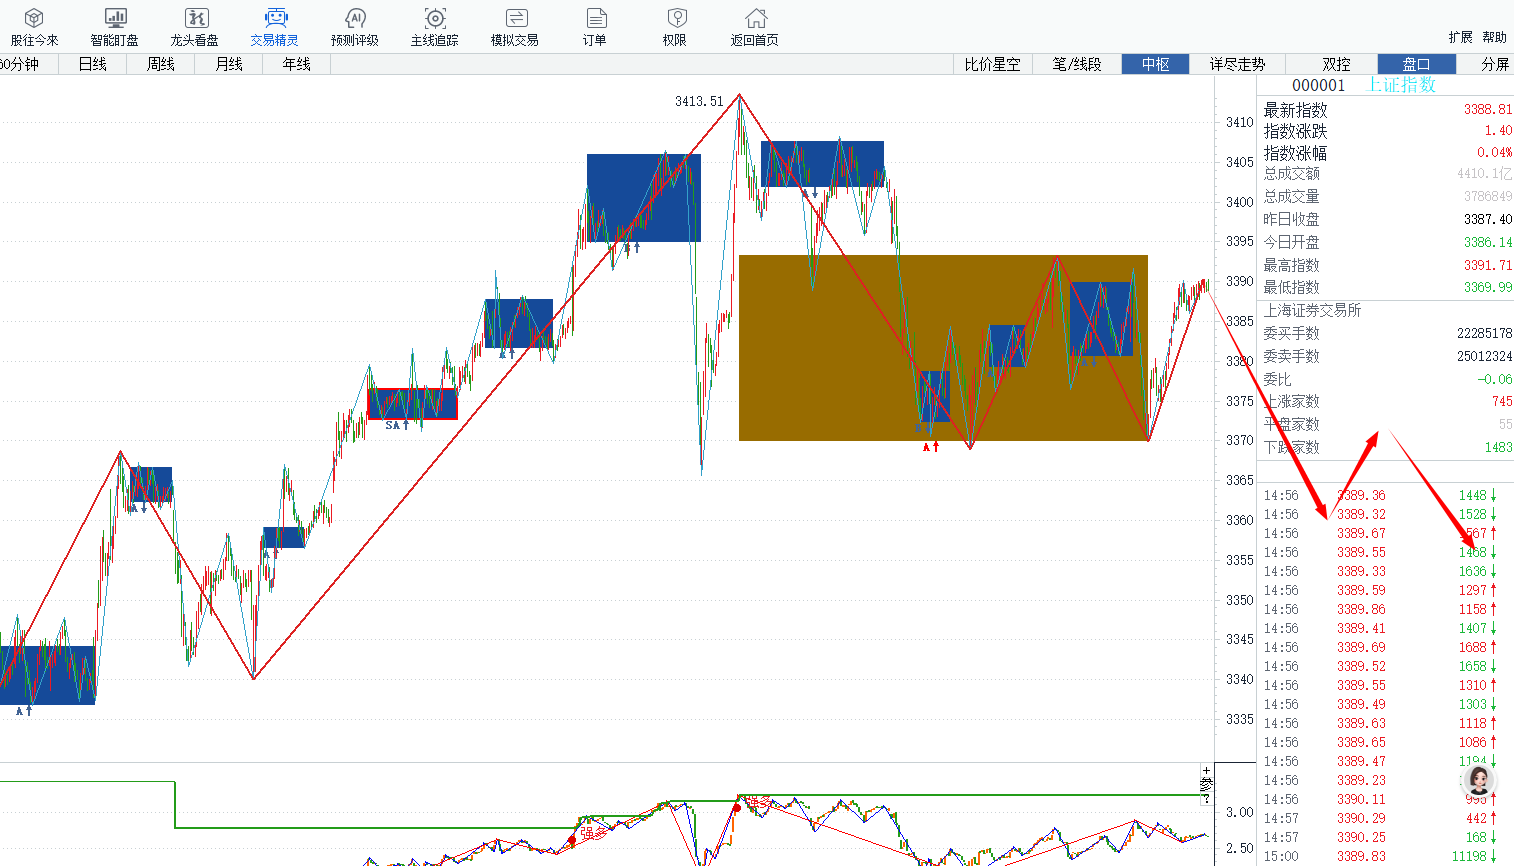Switch to the 日线 period tab
Image resolution: width=1514 pixels, height=866 pixels.
pos(92,64)
